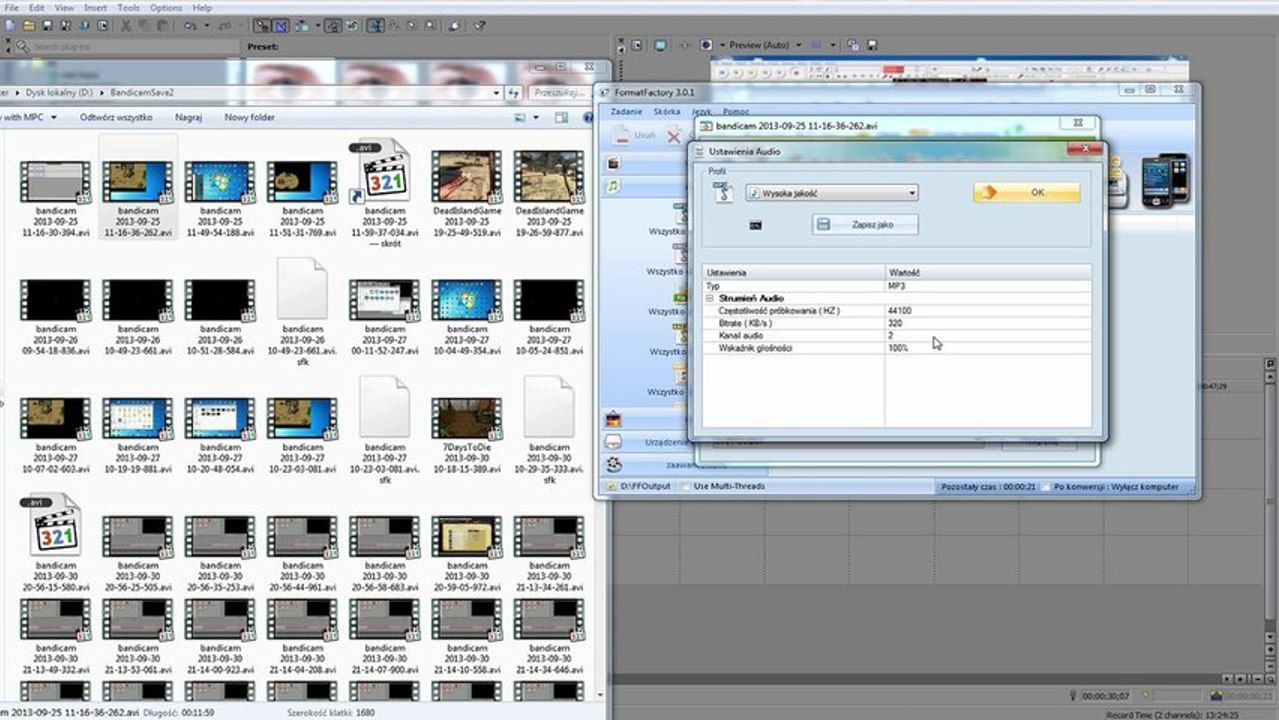This screenshot has height=720, width=1279.
Task: Click BandicamSave2 in the Explorer address bar
Action: pyautogui.click(x=142, y=92)
